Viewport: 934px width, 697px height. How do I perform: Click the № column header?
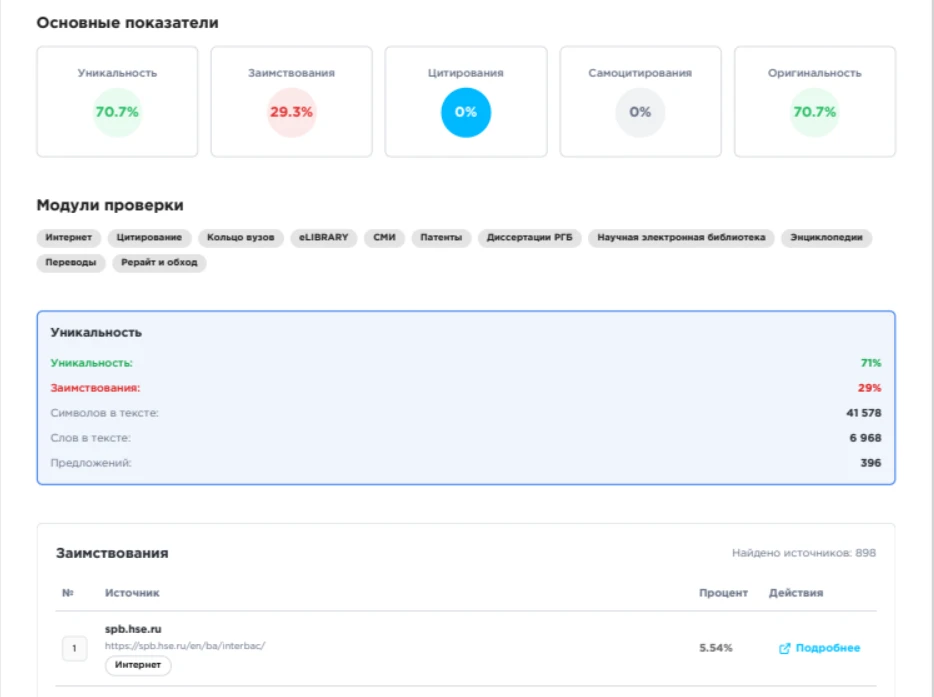68,593
